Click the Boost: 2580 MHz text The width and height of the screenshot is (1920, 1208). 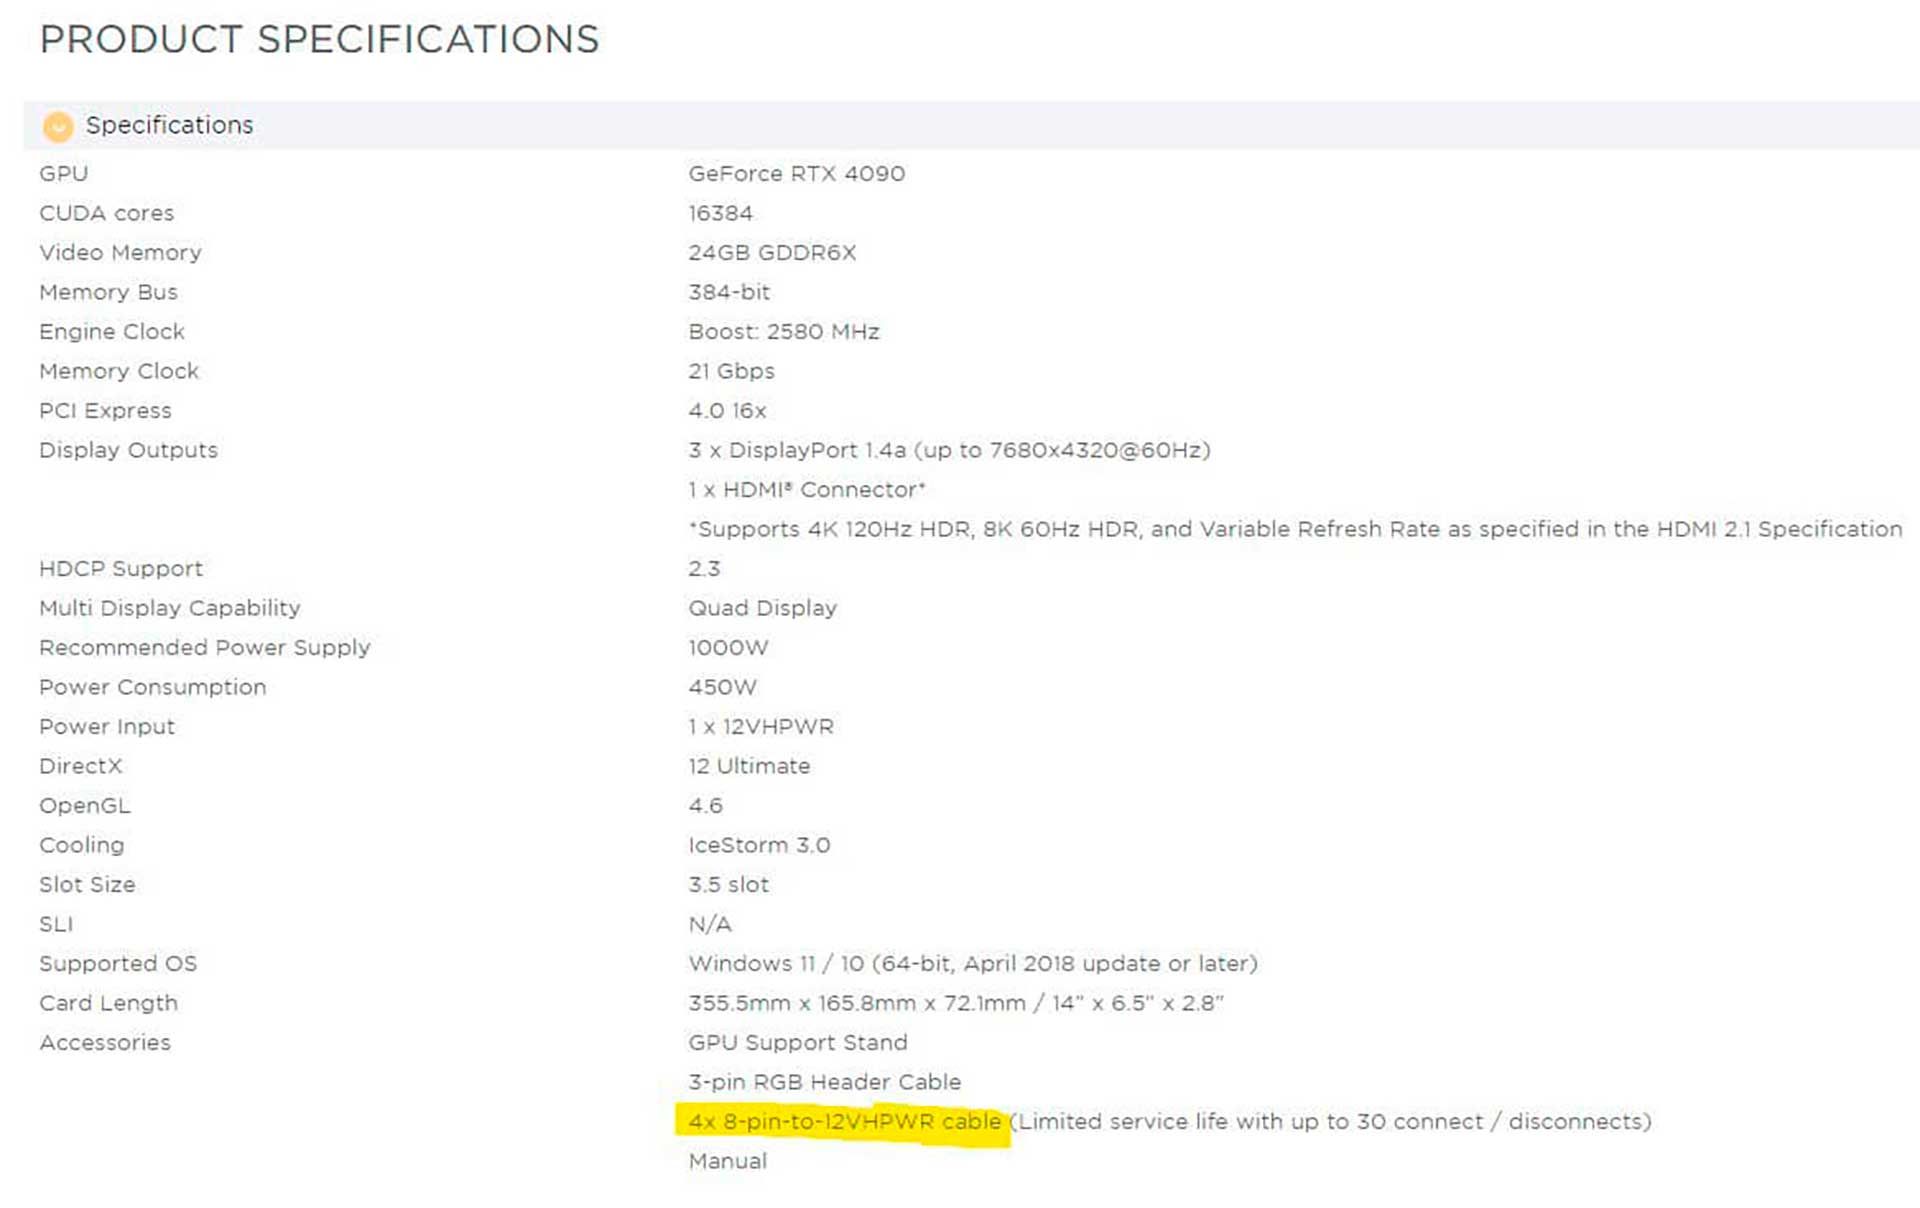point(783,332)
